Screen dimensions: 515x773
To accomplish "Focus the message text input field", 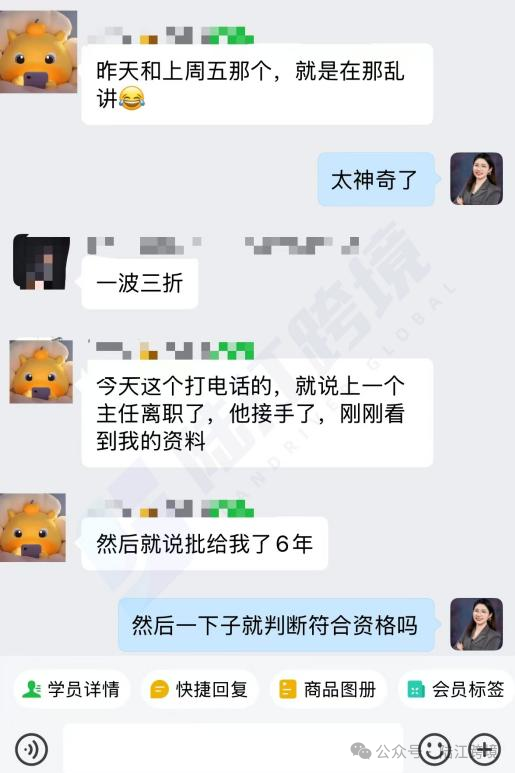I will 233,749.
